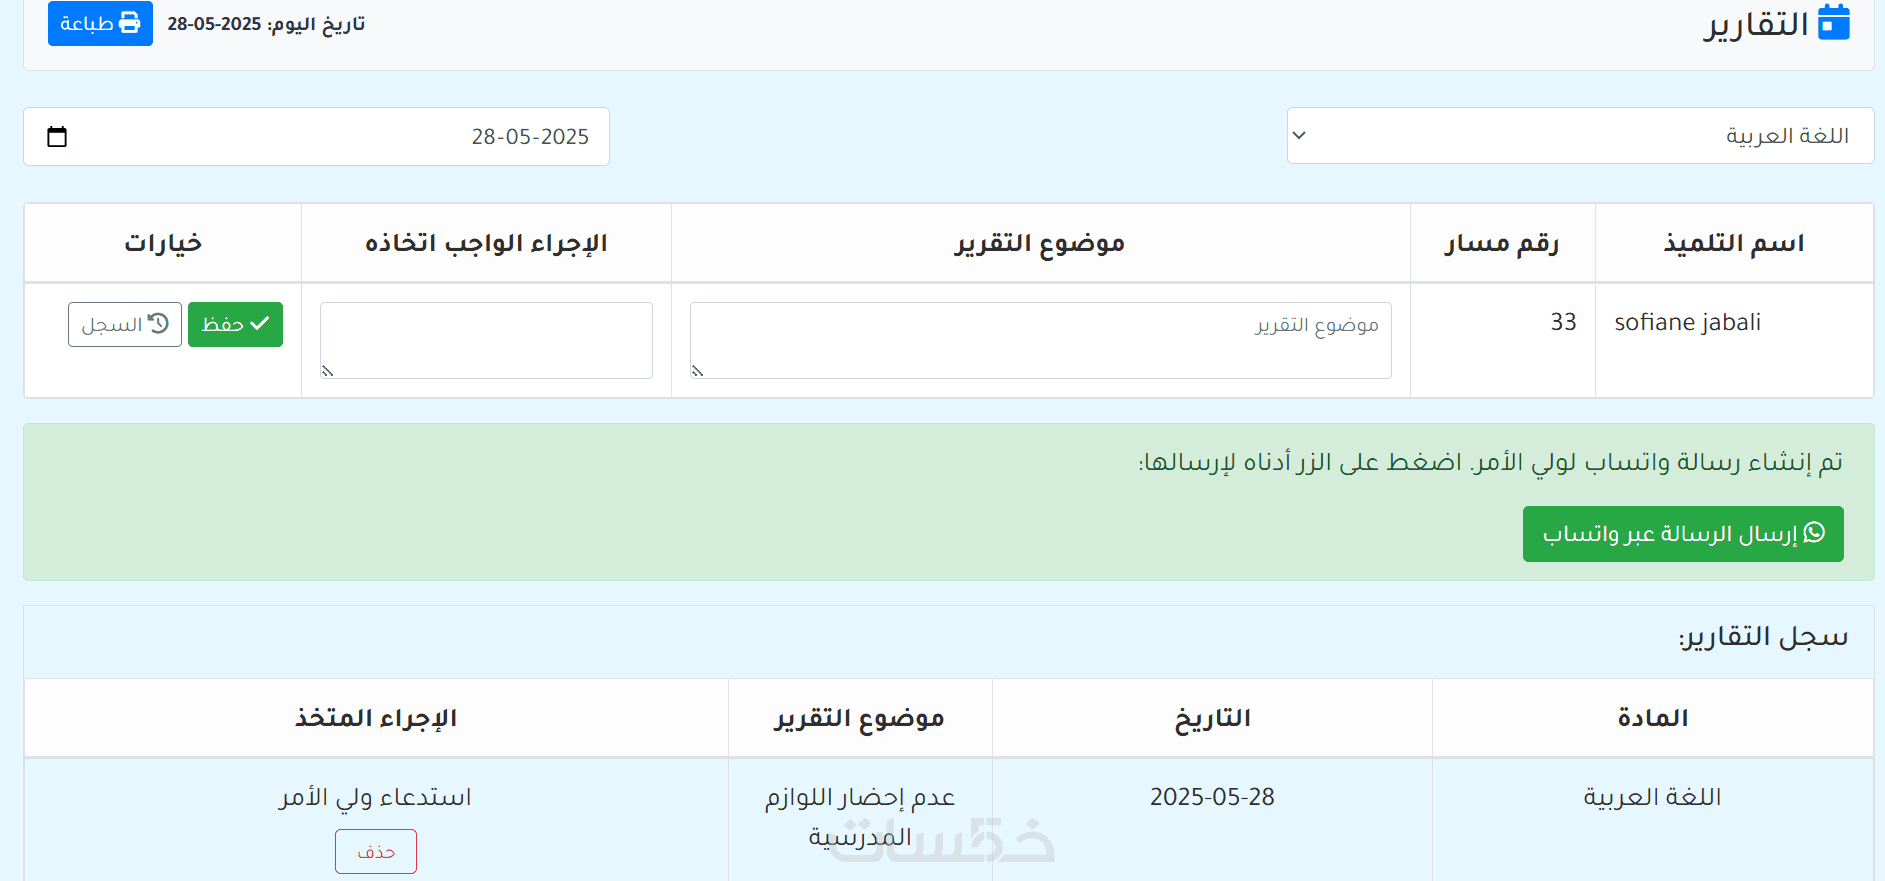Select student name sofiane jabali

tap(1687, 322)
